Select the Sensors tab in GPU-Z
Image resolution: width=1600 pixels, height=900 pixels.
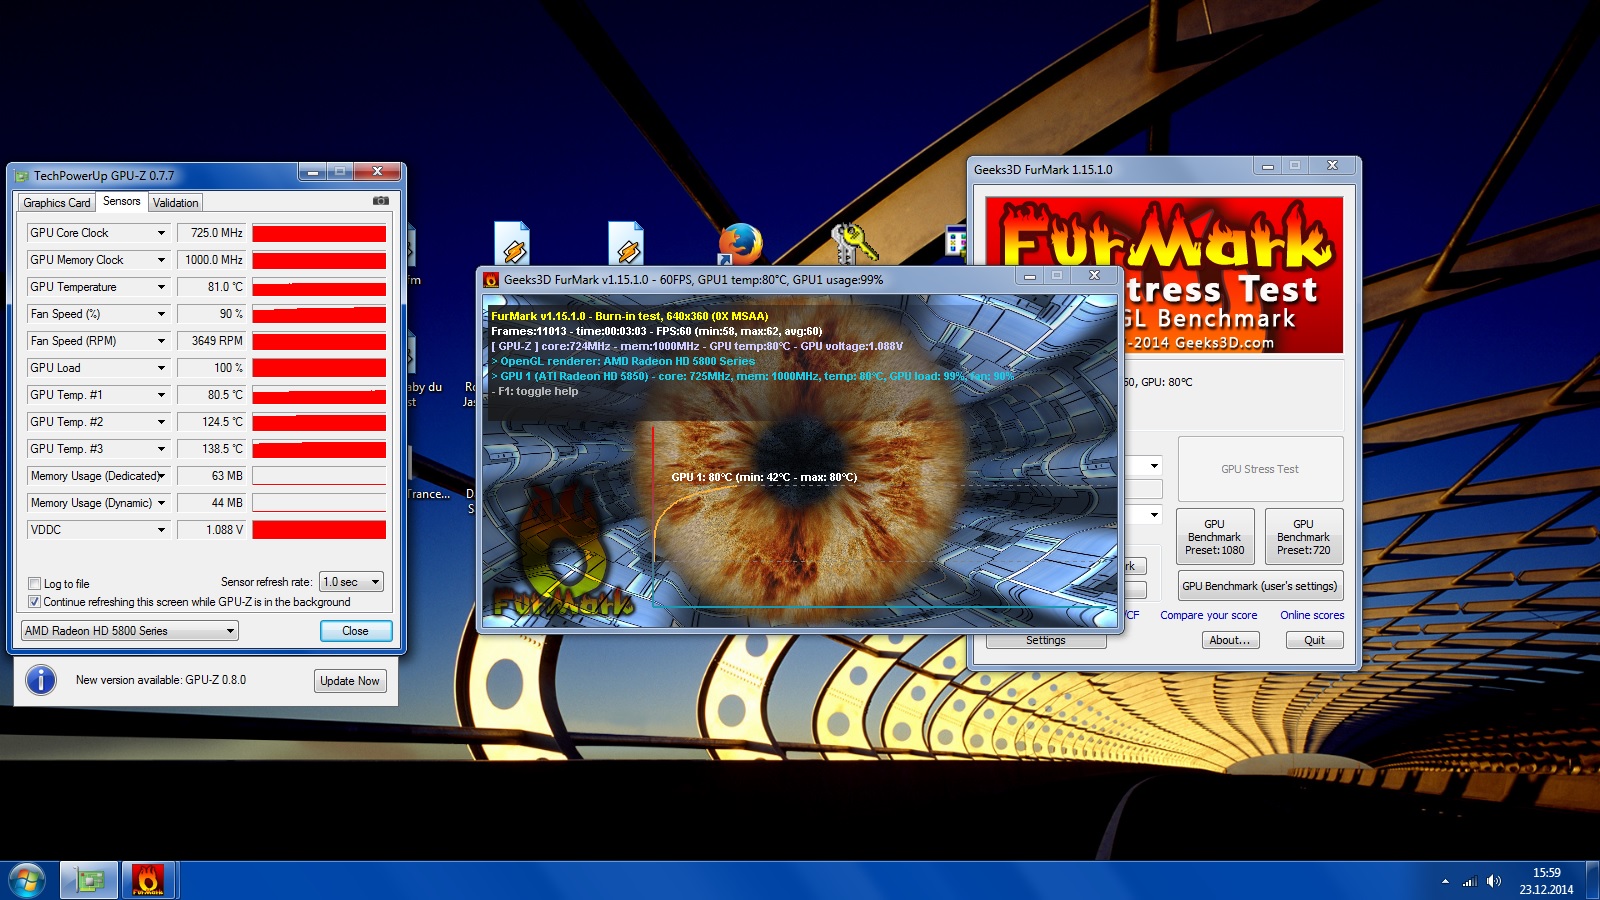pyautogui.click(x=122, y=201)
